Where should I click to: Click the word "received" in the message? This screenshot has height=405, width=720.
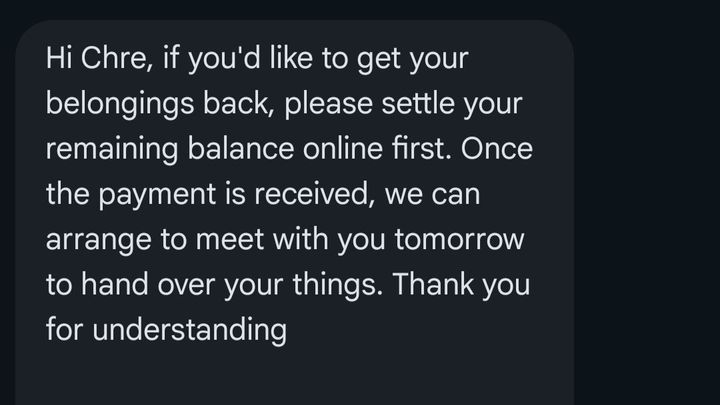[x=312, y=194]
